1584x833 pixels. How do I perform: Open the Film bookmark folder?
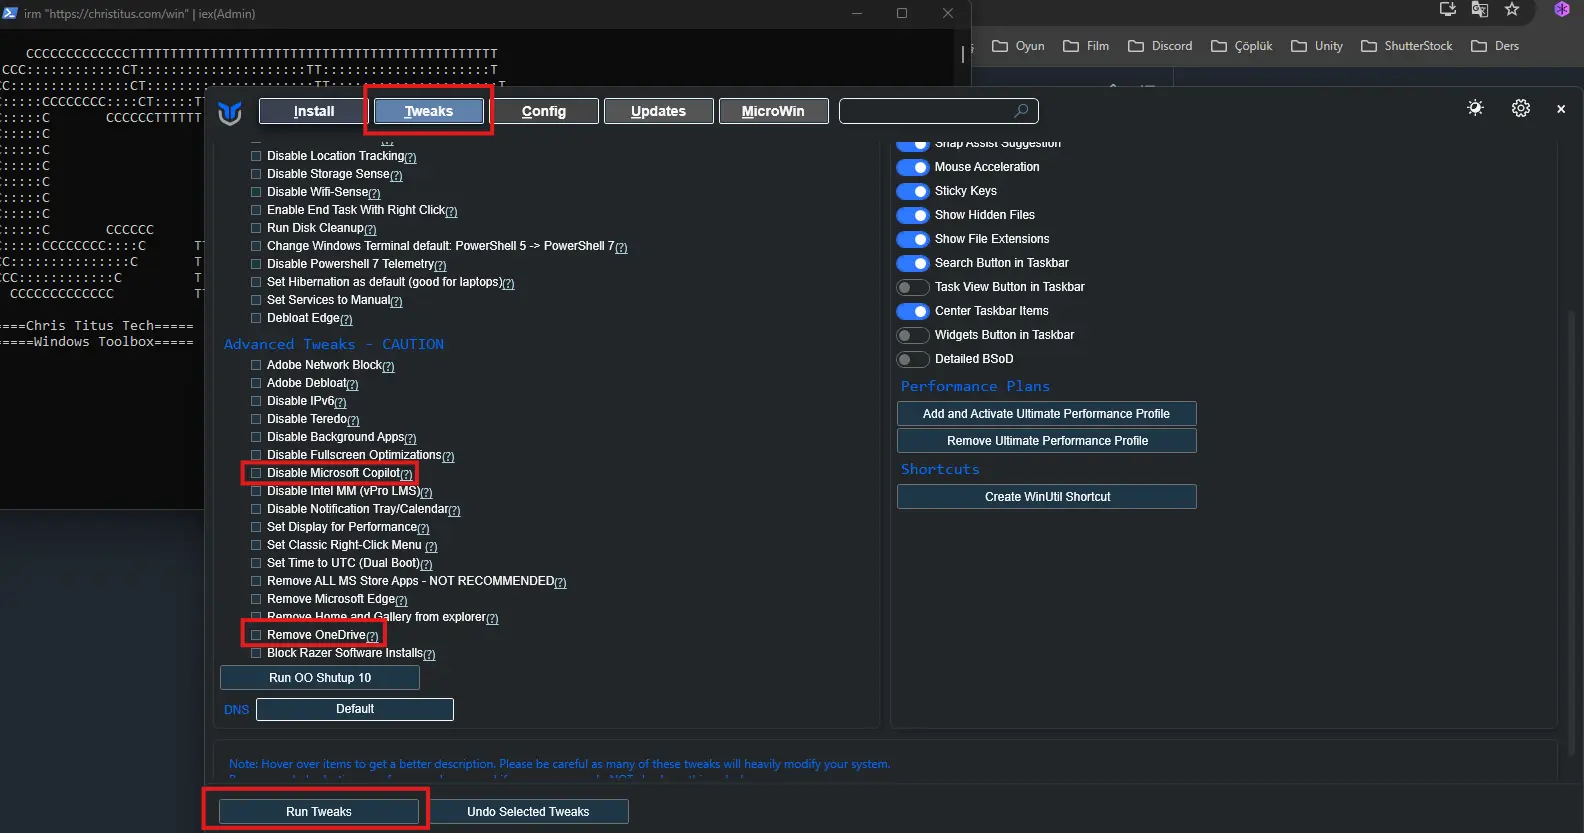pyautogui.click(x=1086, y=46)
